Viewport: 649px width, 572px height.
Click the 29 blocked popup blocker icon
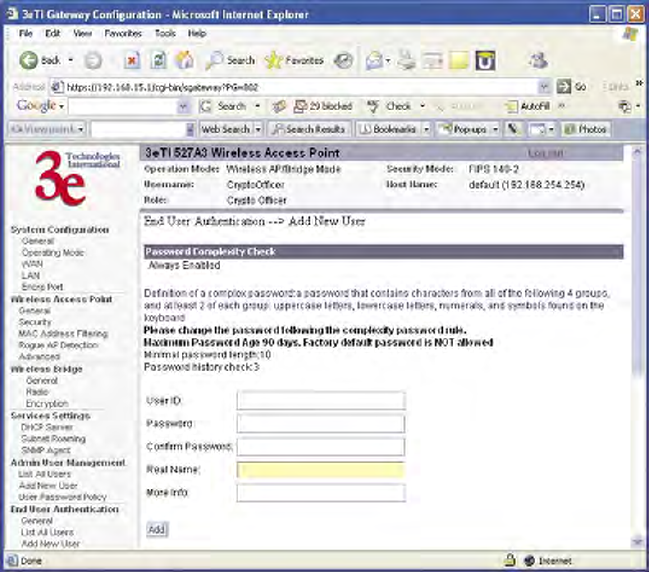pyautogui.click(x=323, y=106)
